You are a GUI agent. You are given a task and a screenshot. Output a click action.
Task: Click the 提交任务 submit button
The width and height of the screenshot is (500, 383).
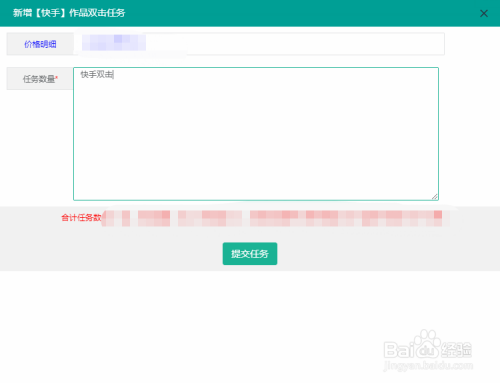tap(250, 254)
